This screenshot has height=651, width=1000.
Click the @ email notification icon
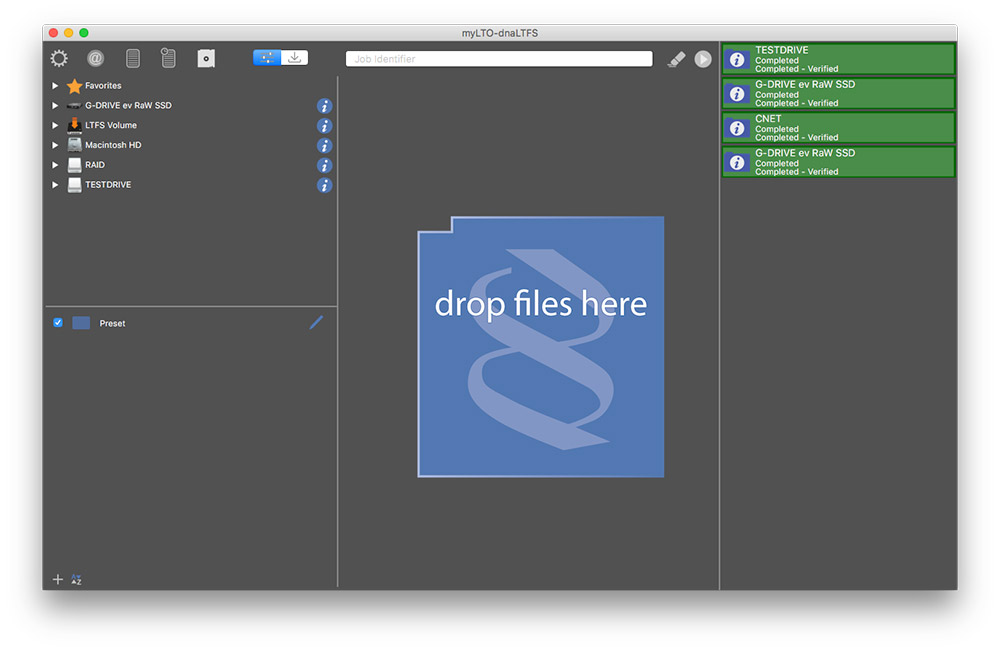click(x=96, y=59)
